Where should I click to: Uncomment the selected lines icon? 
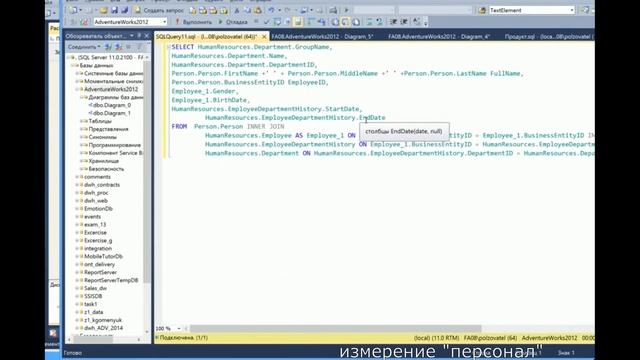click(379, 22)
